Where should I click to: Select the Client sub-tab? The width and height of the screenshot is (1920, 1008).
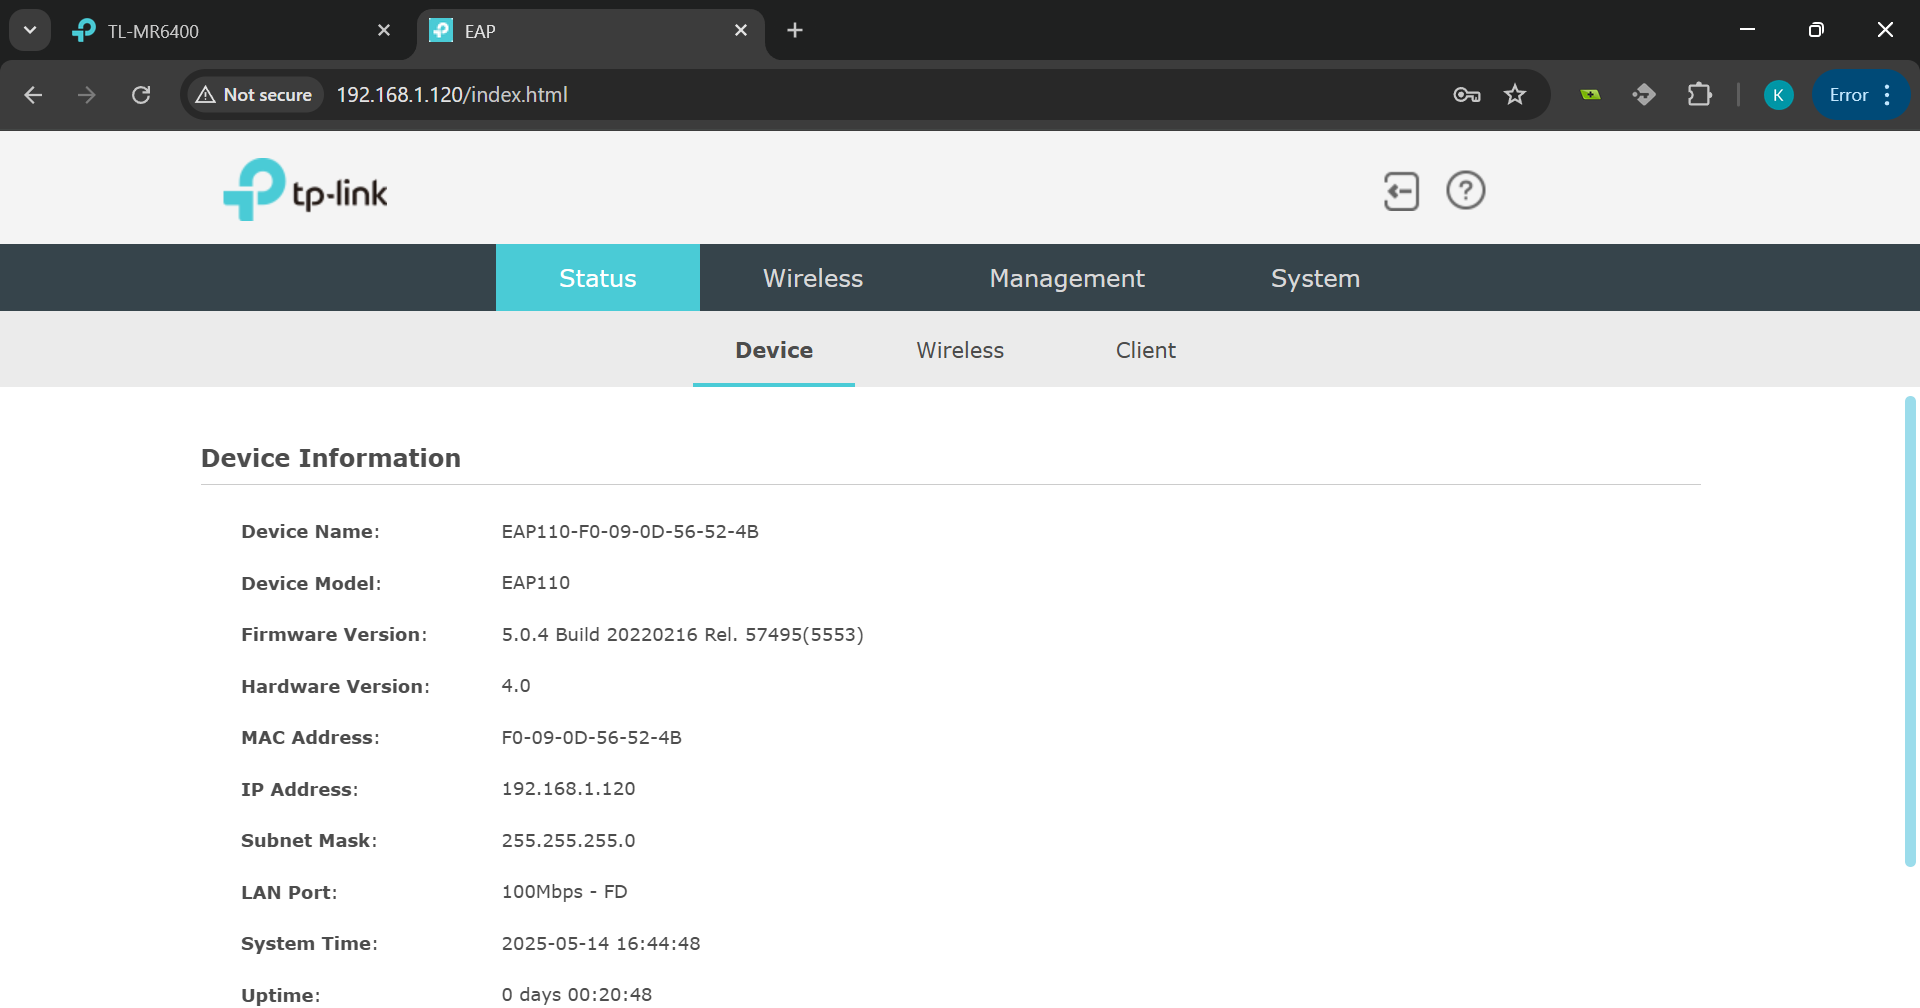click(1146, 350)
